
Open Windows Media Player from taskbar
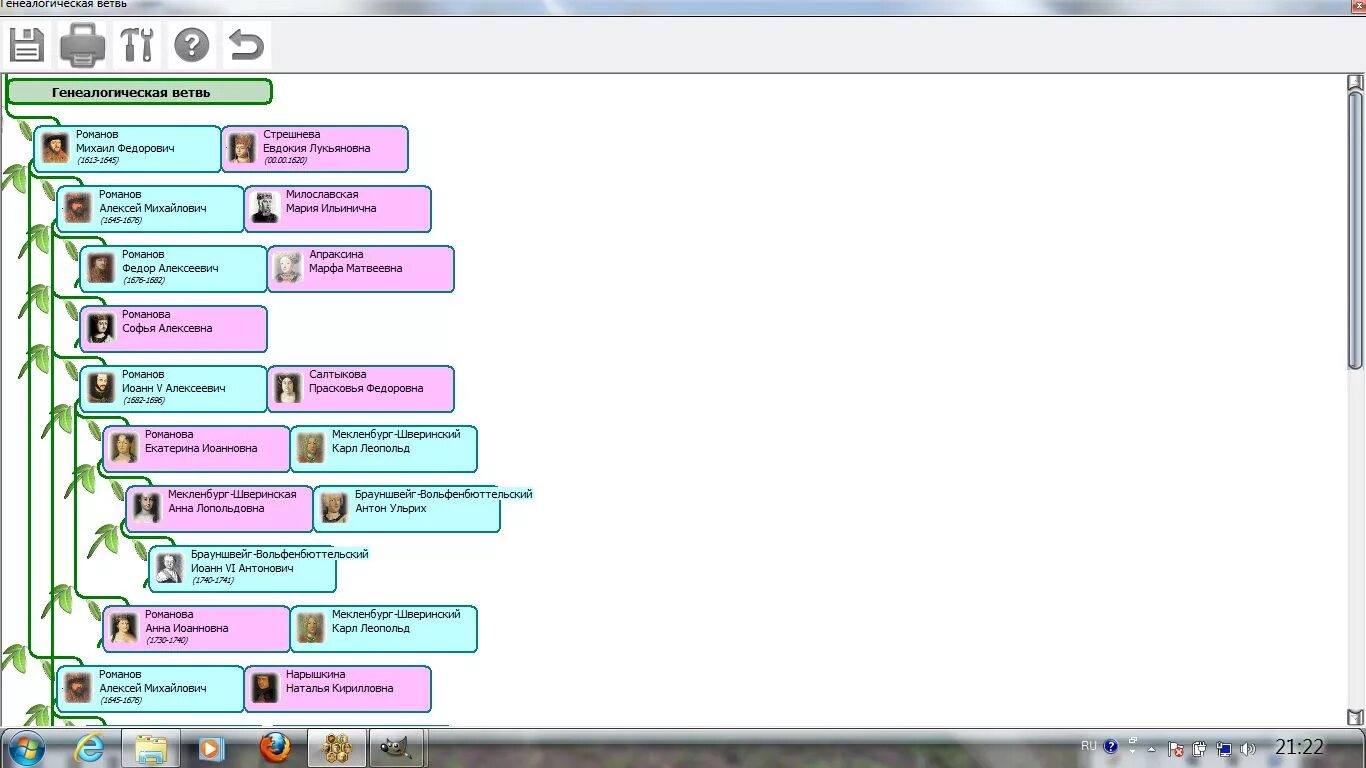(211, 748)
